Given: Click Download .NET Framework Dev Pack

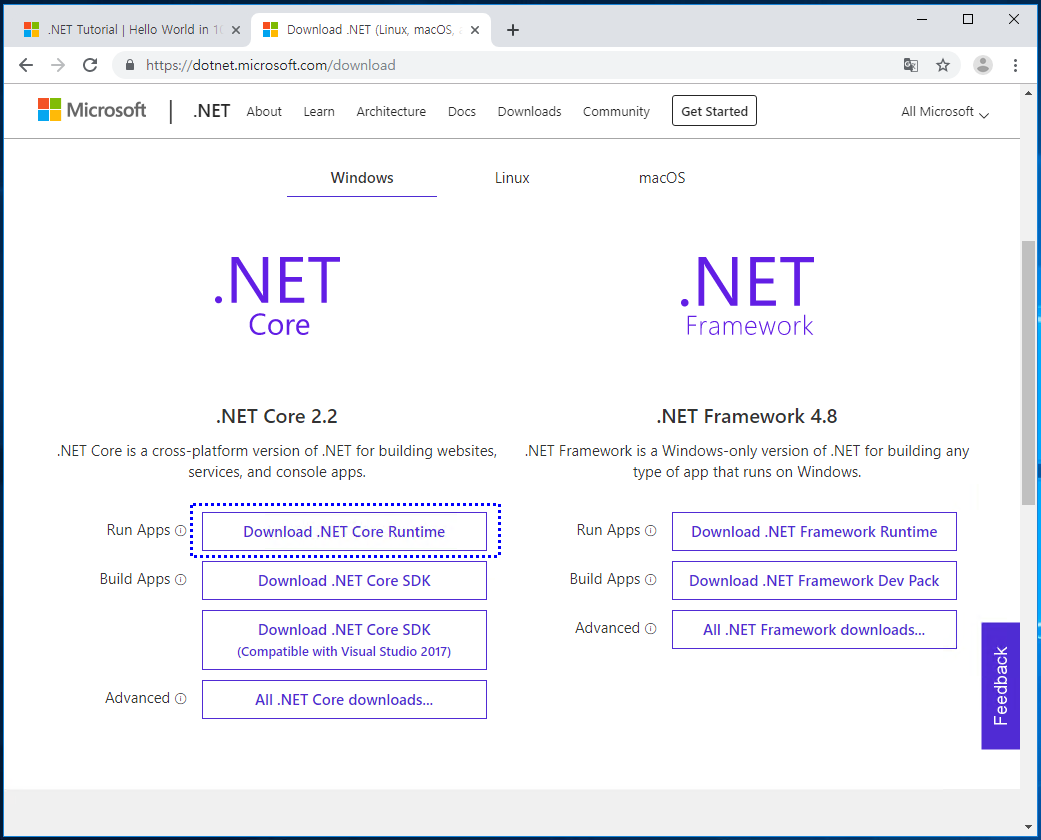Looking at the screenshot, I should (814, 580).
